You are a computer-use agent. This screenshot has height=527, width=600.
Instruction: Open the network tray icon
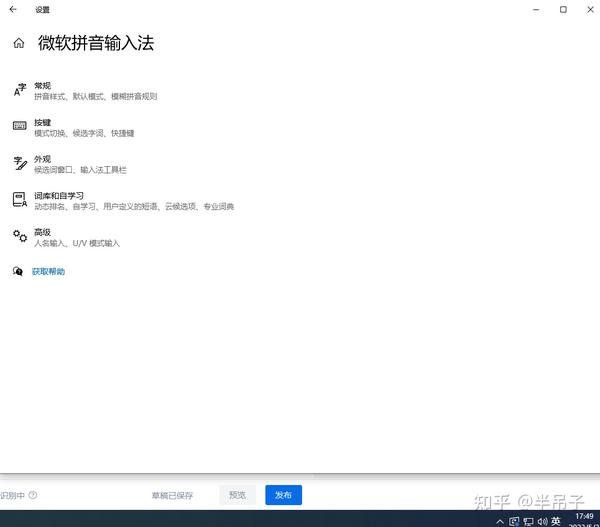pos(528,521)
